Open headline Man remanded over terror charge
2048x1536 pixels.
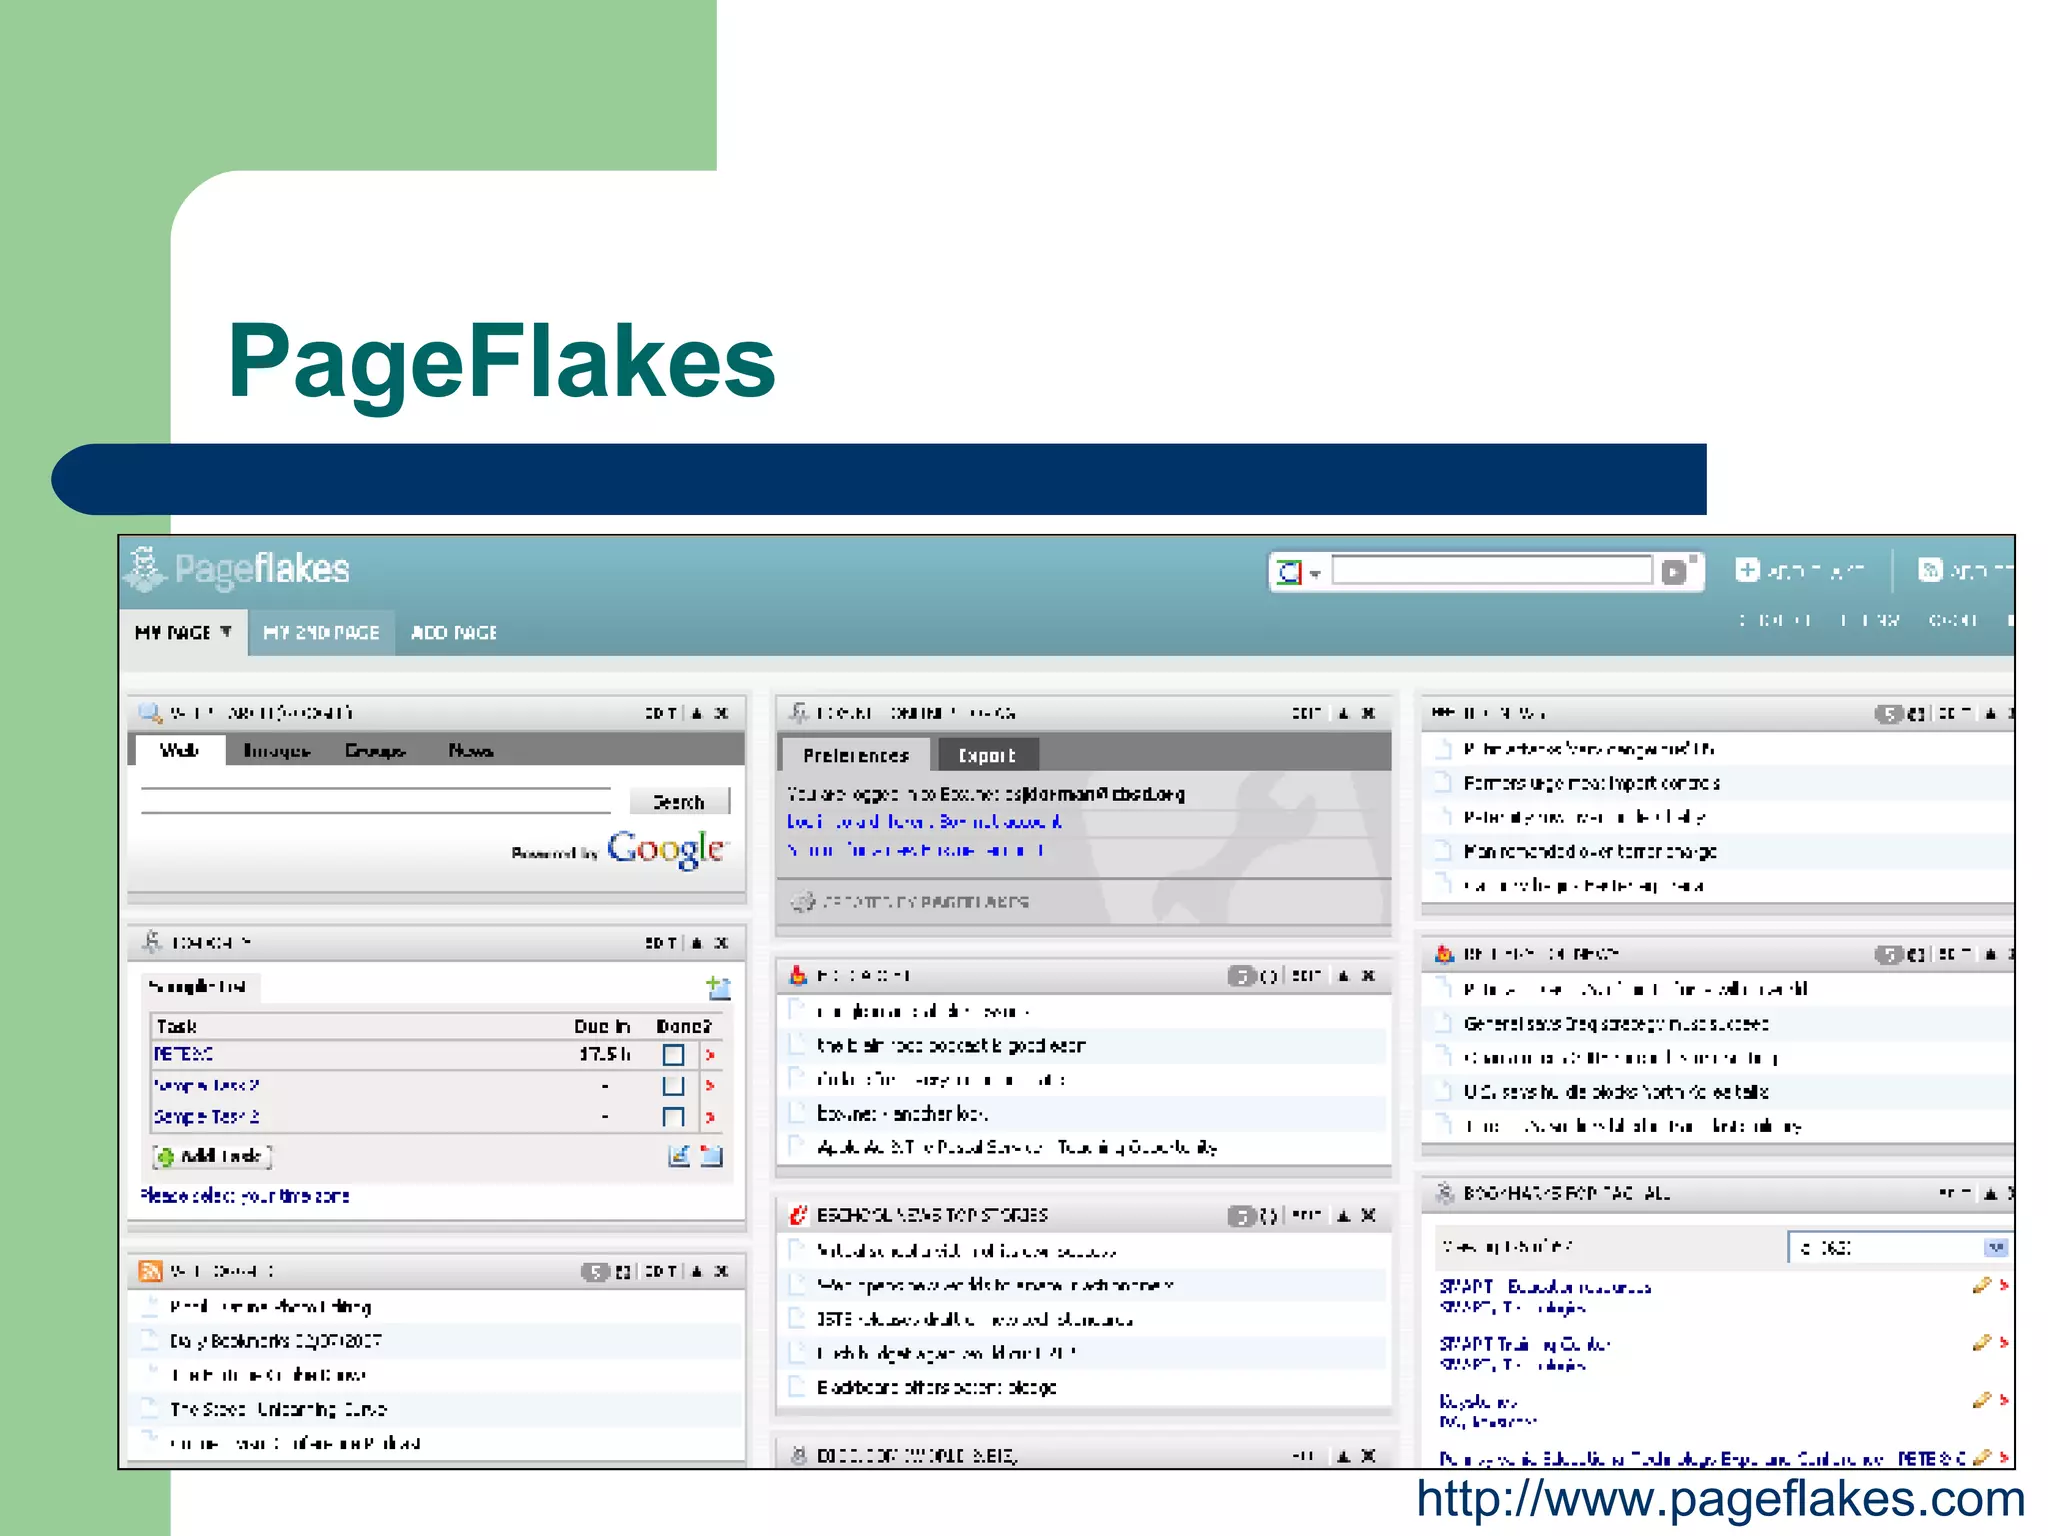pos(1590,851)
